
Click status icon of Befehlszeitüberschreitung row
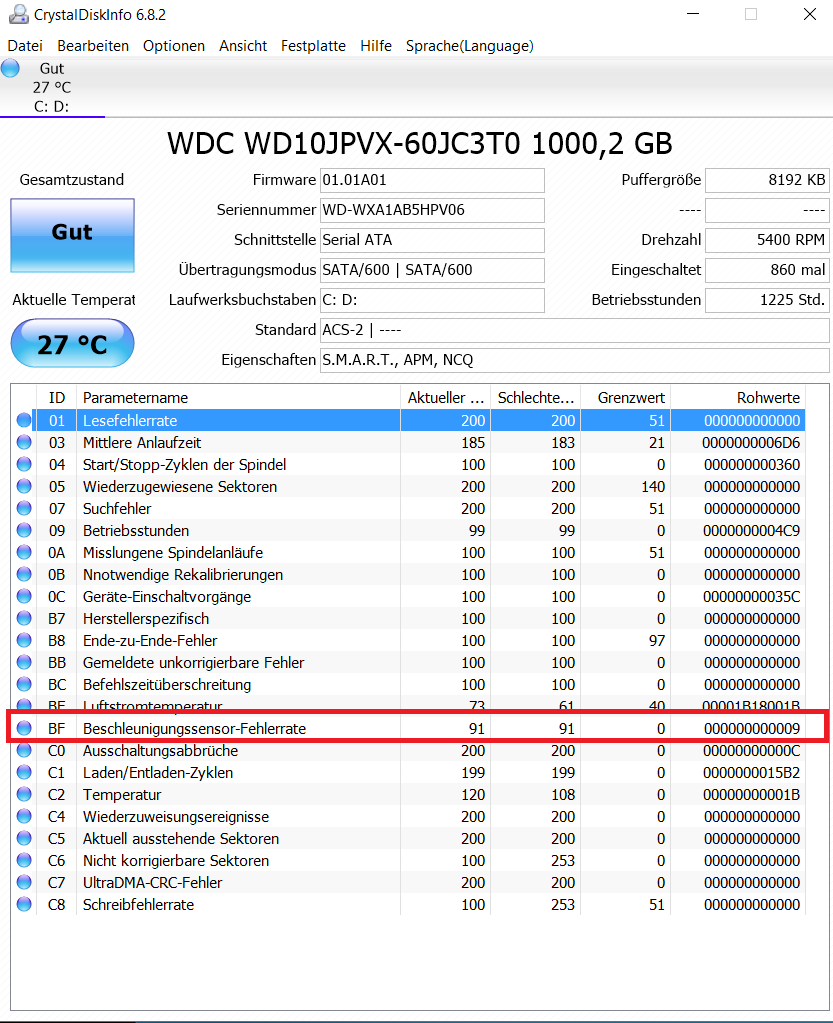(x=24, y=684)
